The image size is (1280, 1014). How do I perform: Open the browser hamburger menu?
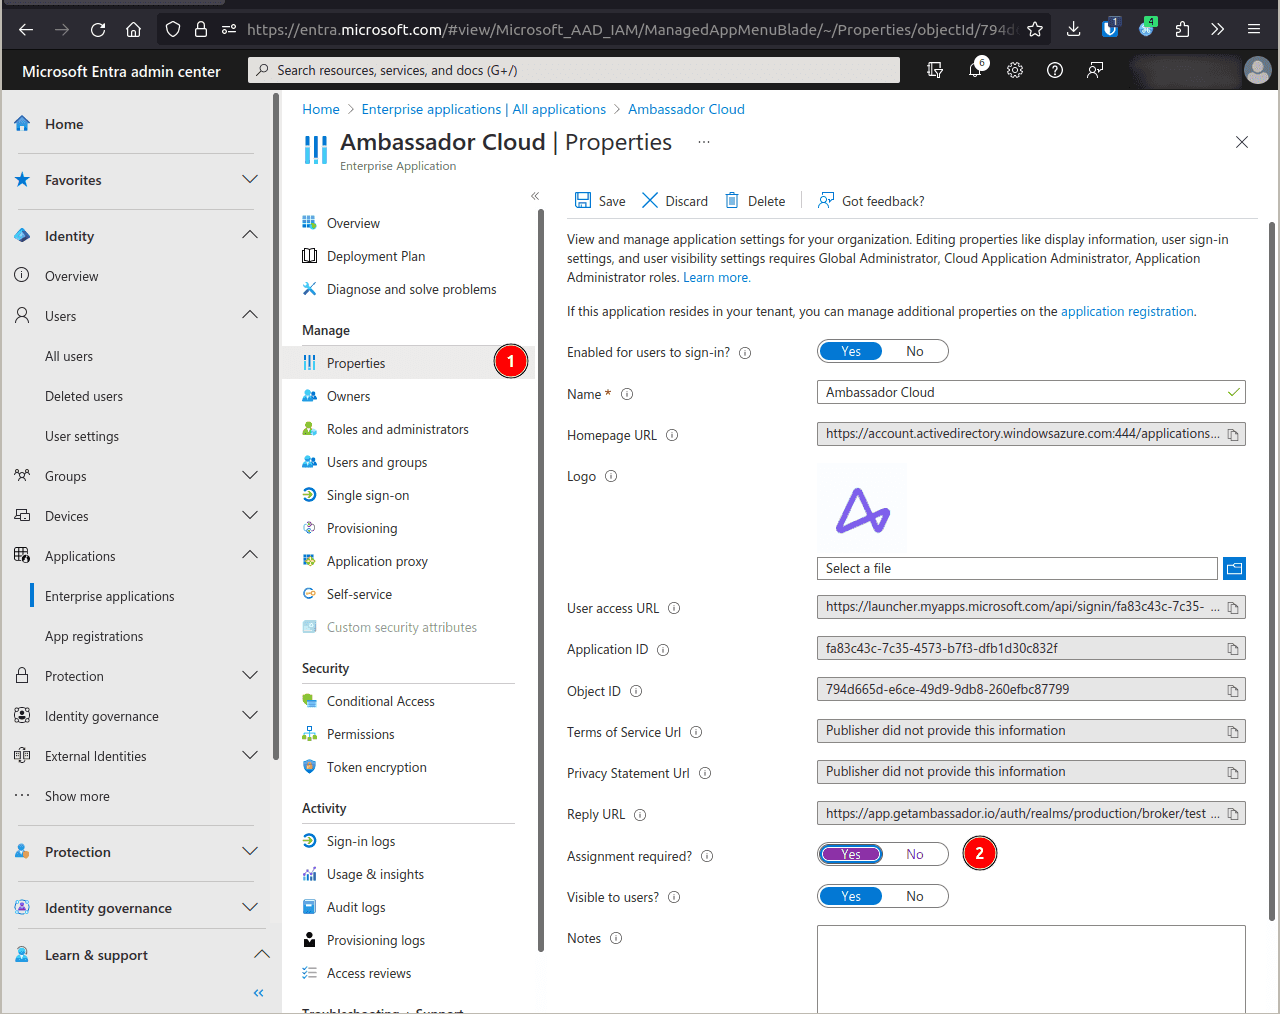pyautogui.click(x=1254, y=29)
